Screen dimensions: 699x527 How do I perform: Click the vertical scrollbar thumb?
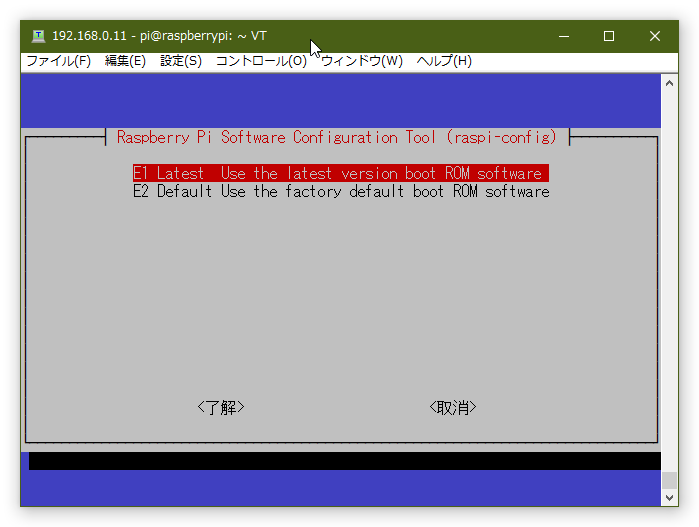[669, 481]
